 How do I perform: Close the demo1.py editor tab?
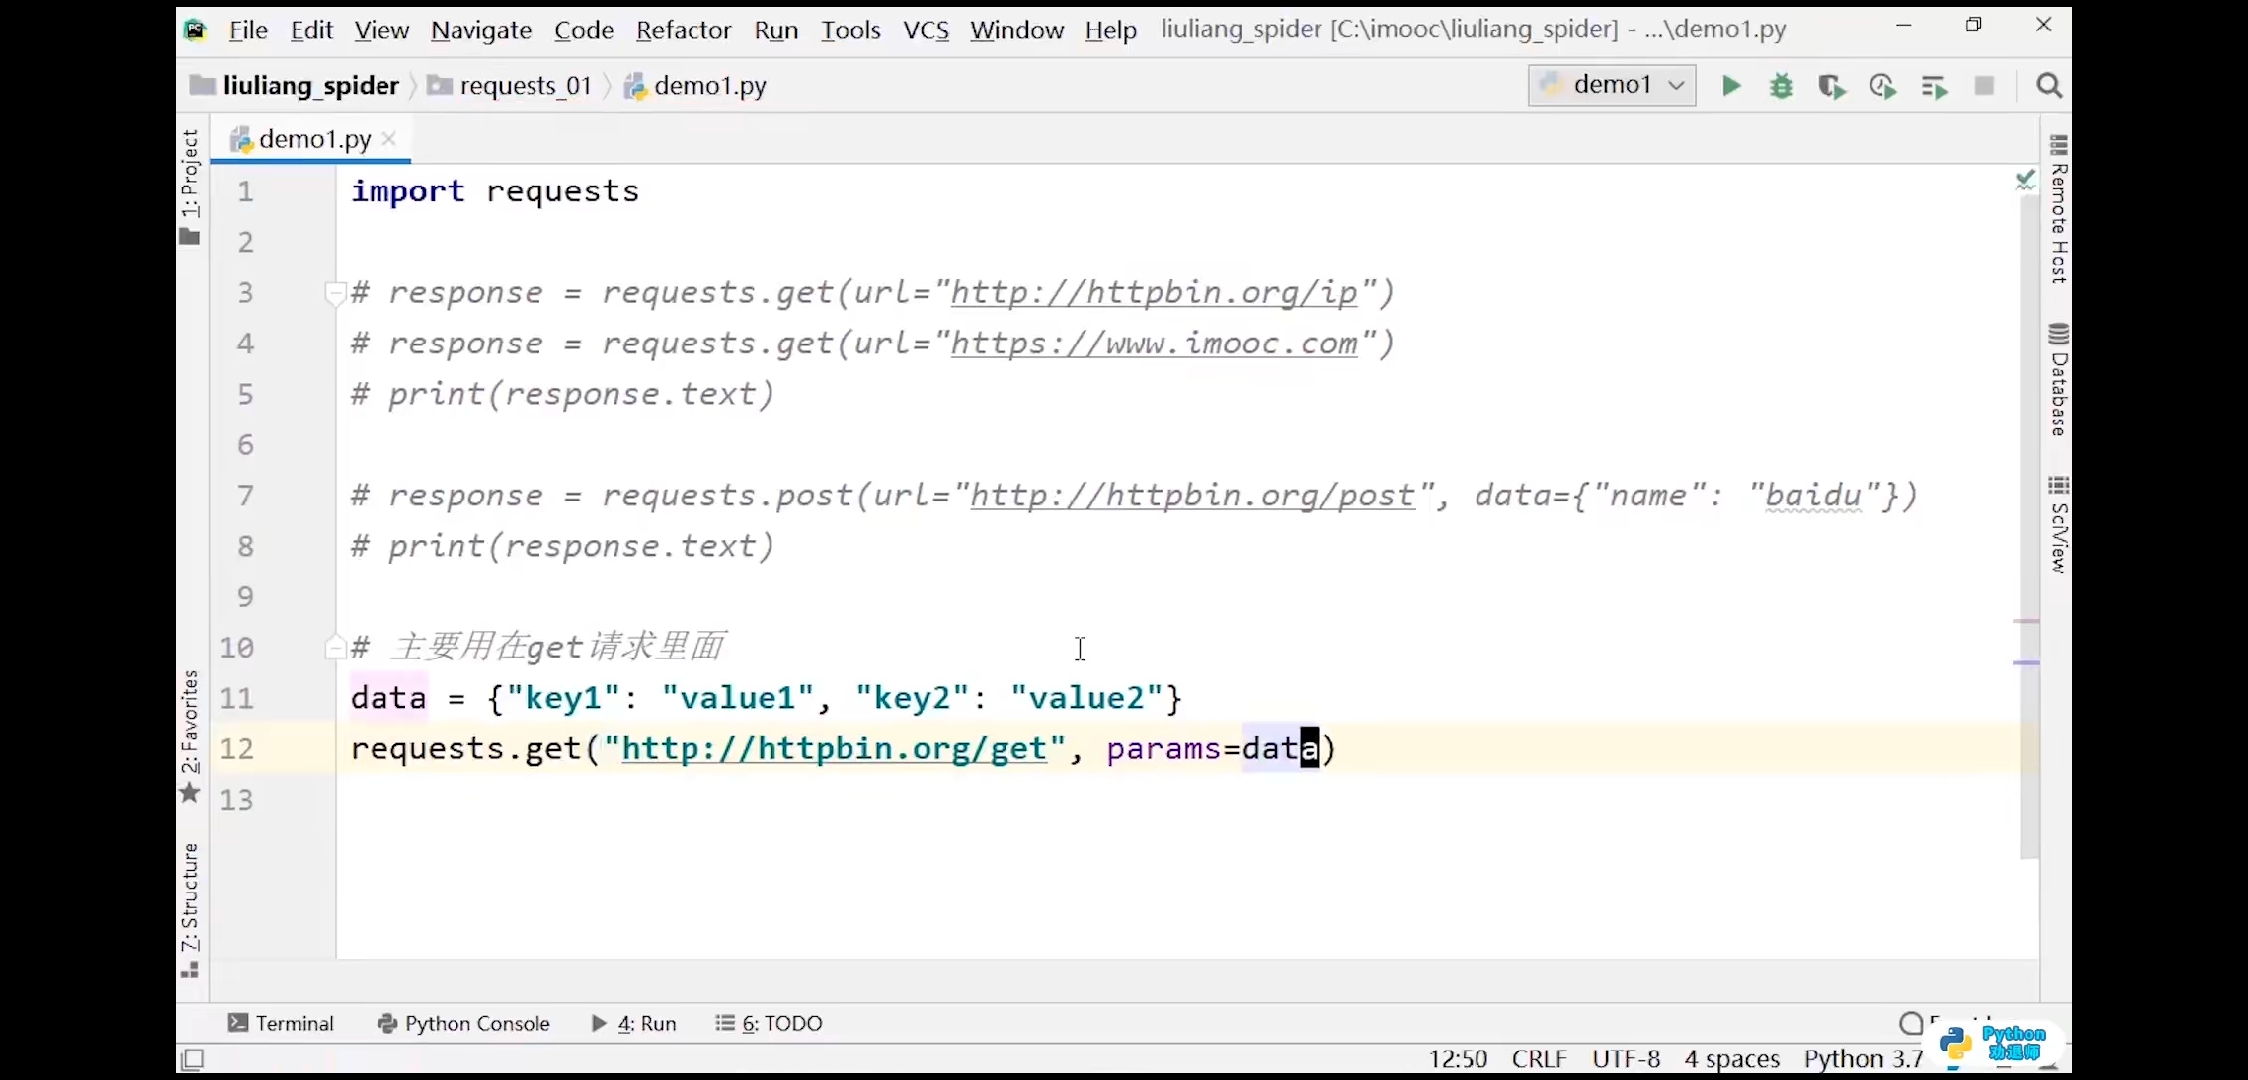coord(389,139)
